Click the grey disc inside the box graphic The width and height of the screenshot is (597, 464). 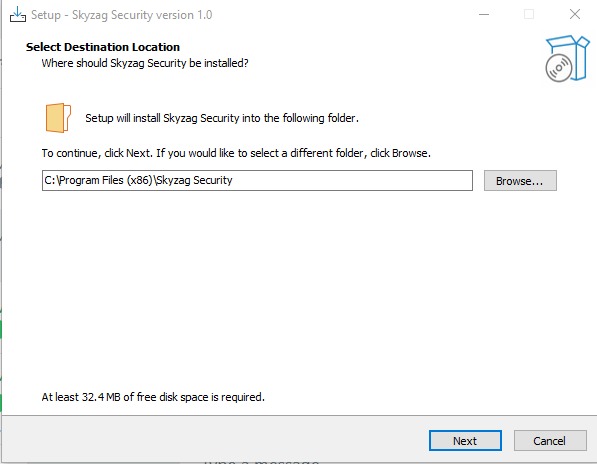click(559, 68)
